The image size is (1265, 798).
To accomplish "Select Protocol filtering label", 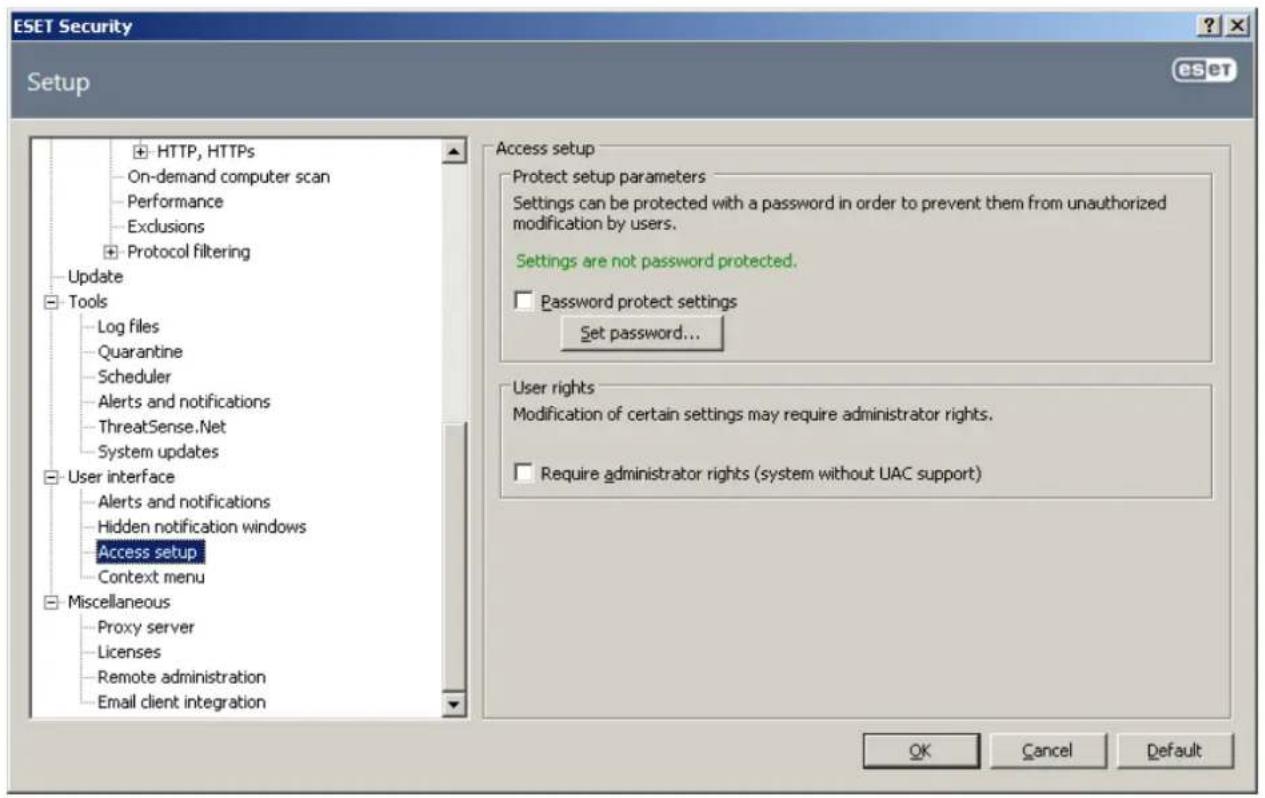I will [x=188, y=251].
